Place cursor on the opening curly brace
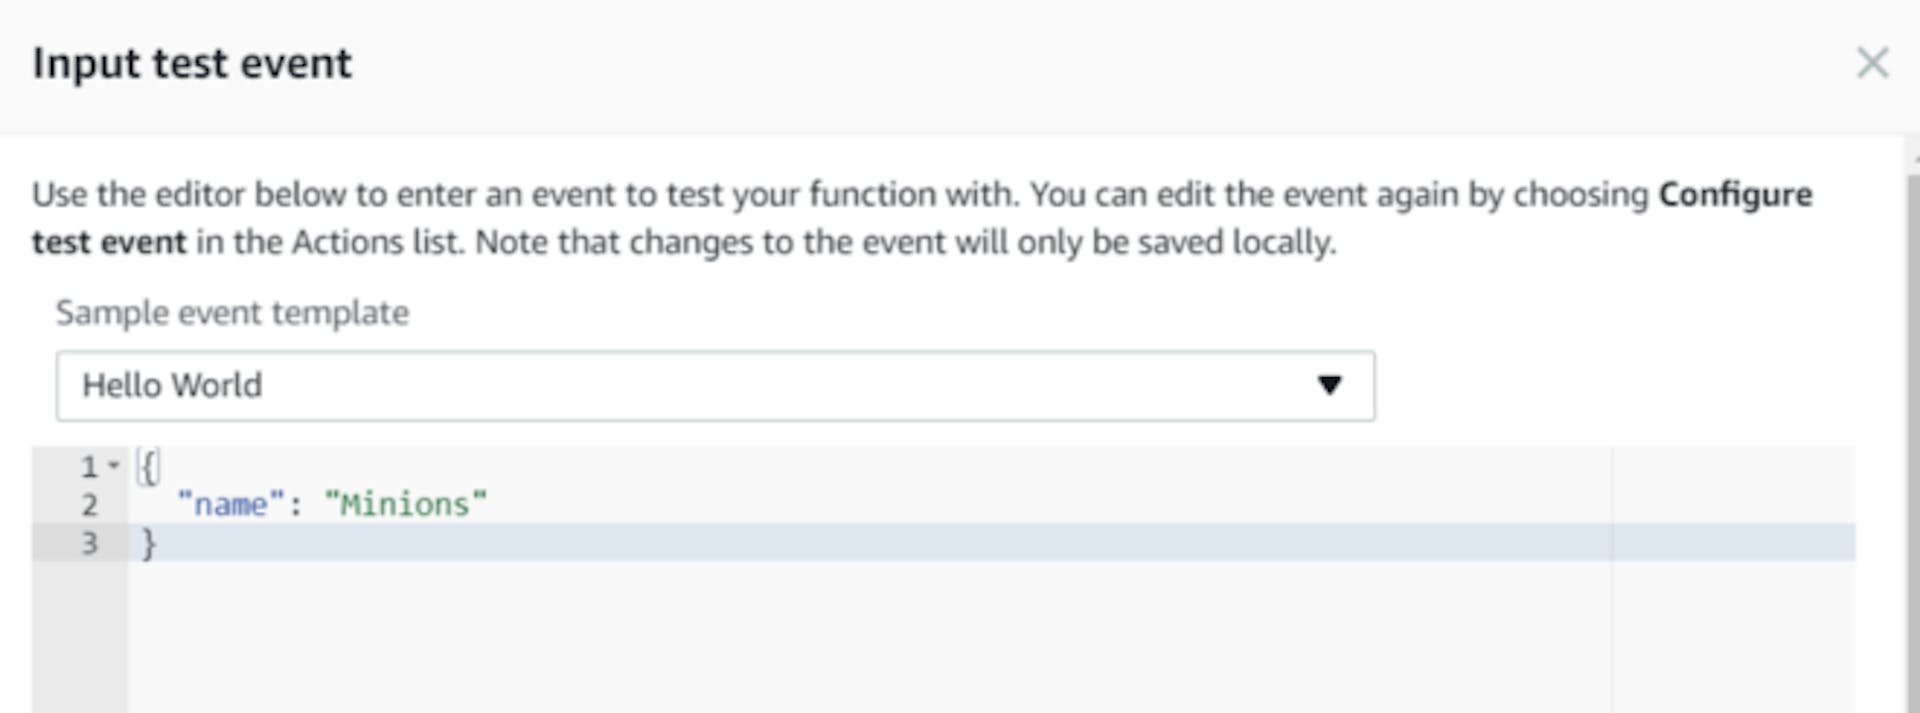1920x713 pixels. pos(148,466)
